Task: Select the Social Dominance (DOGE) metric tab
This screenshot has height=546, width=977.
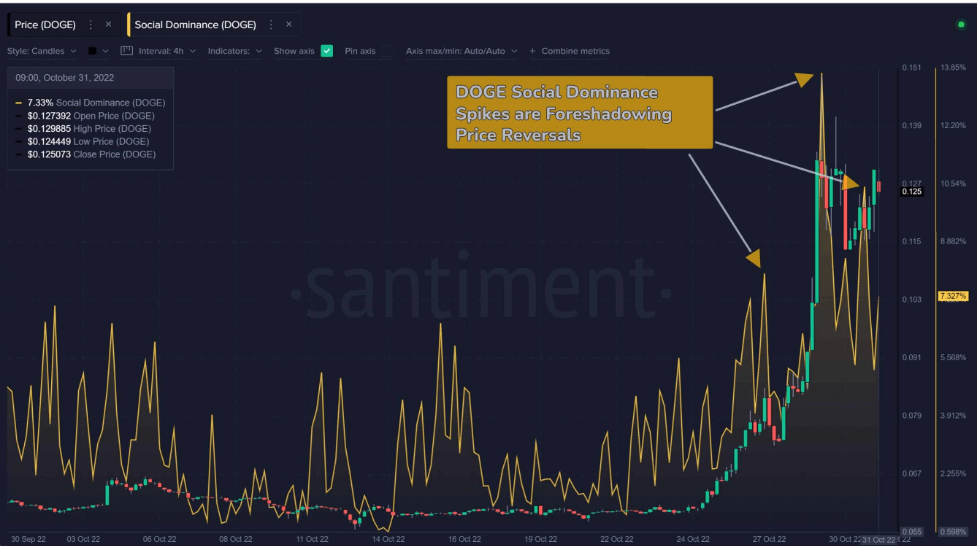Action: [x=195, y=24]
